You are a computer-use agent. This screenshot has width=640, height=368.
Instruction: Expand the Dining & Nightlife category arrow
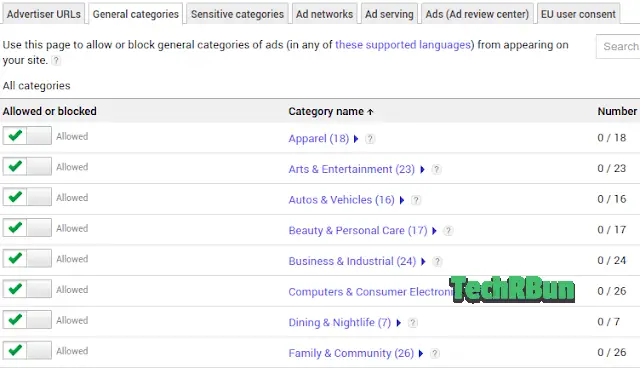[x=399, y=323]
